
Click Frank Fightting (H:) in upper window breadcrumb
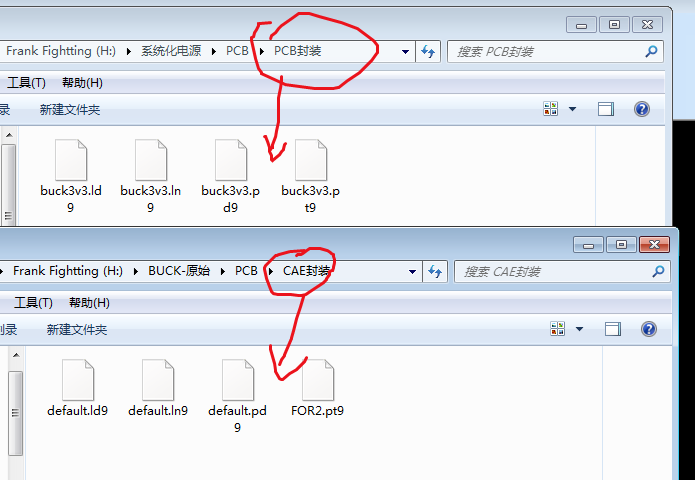(61, 51)
